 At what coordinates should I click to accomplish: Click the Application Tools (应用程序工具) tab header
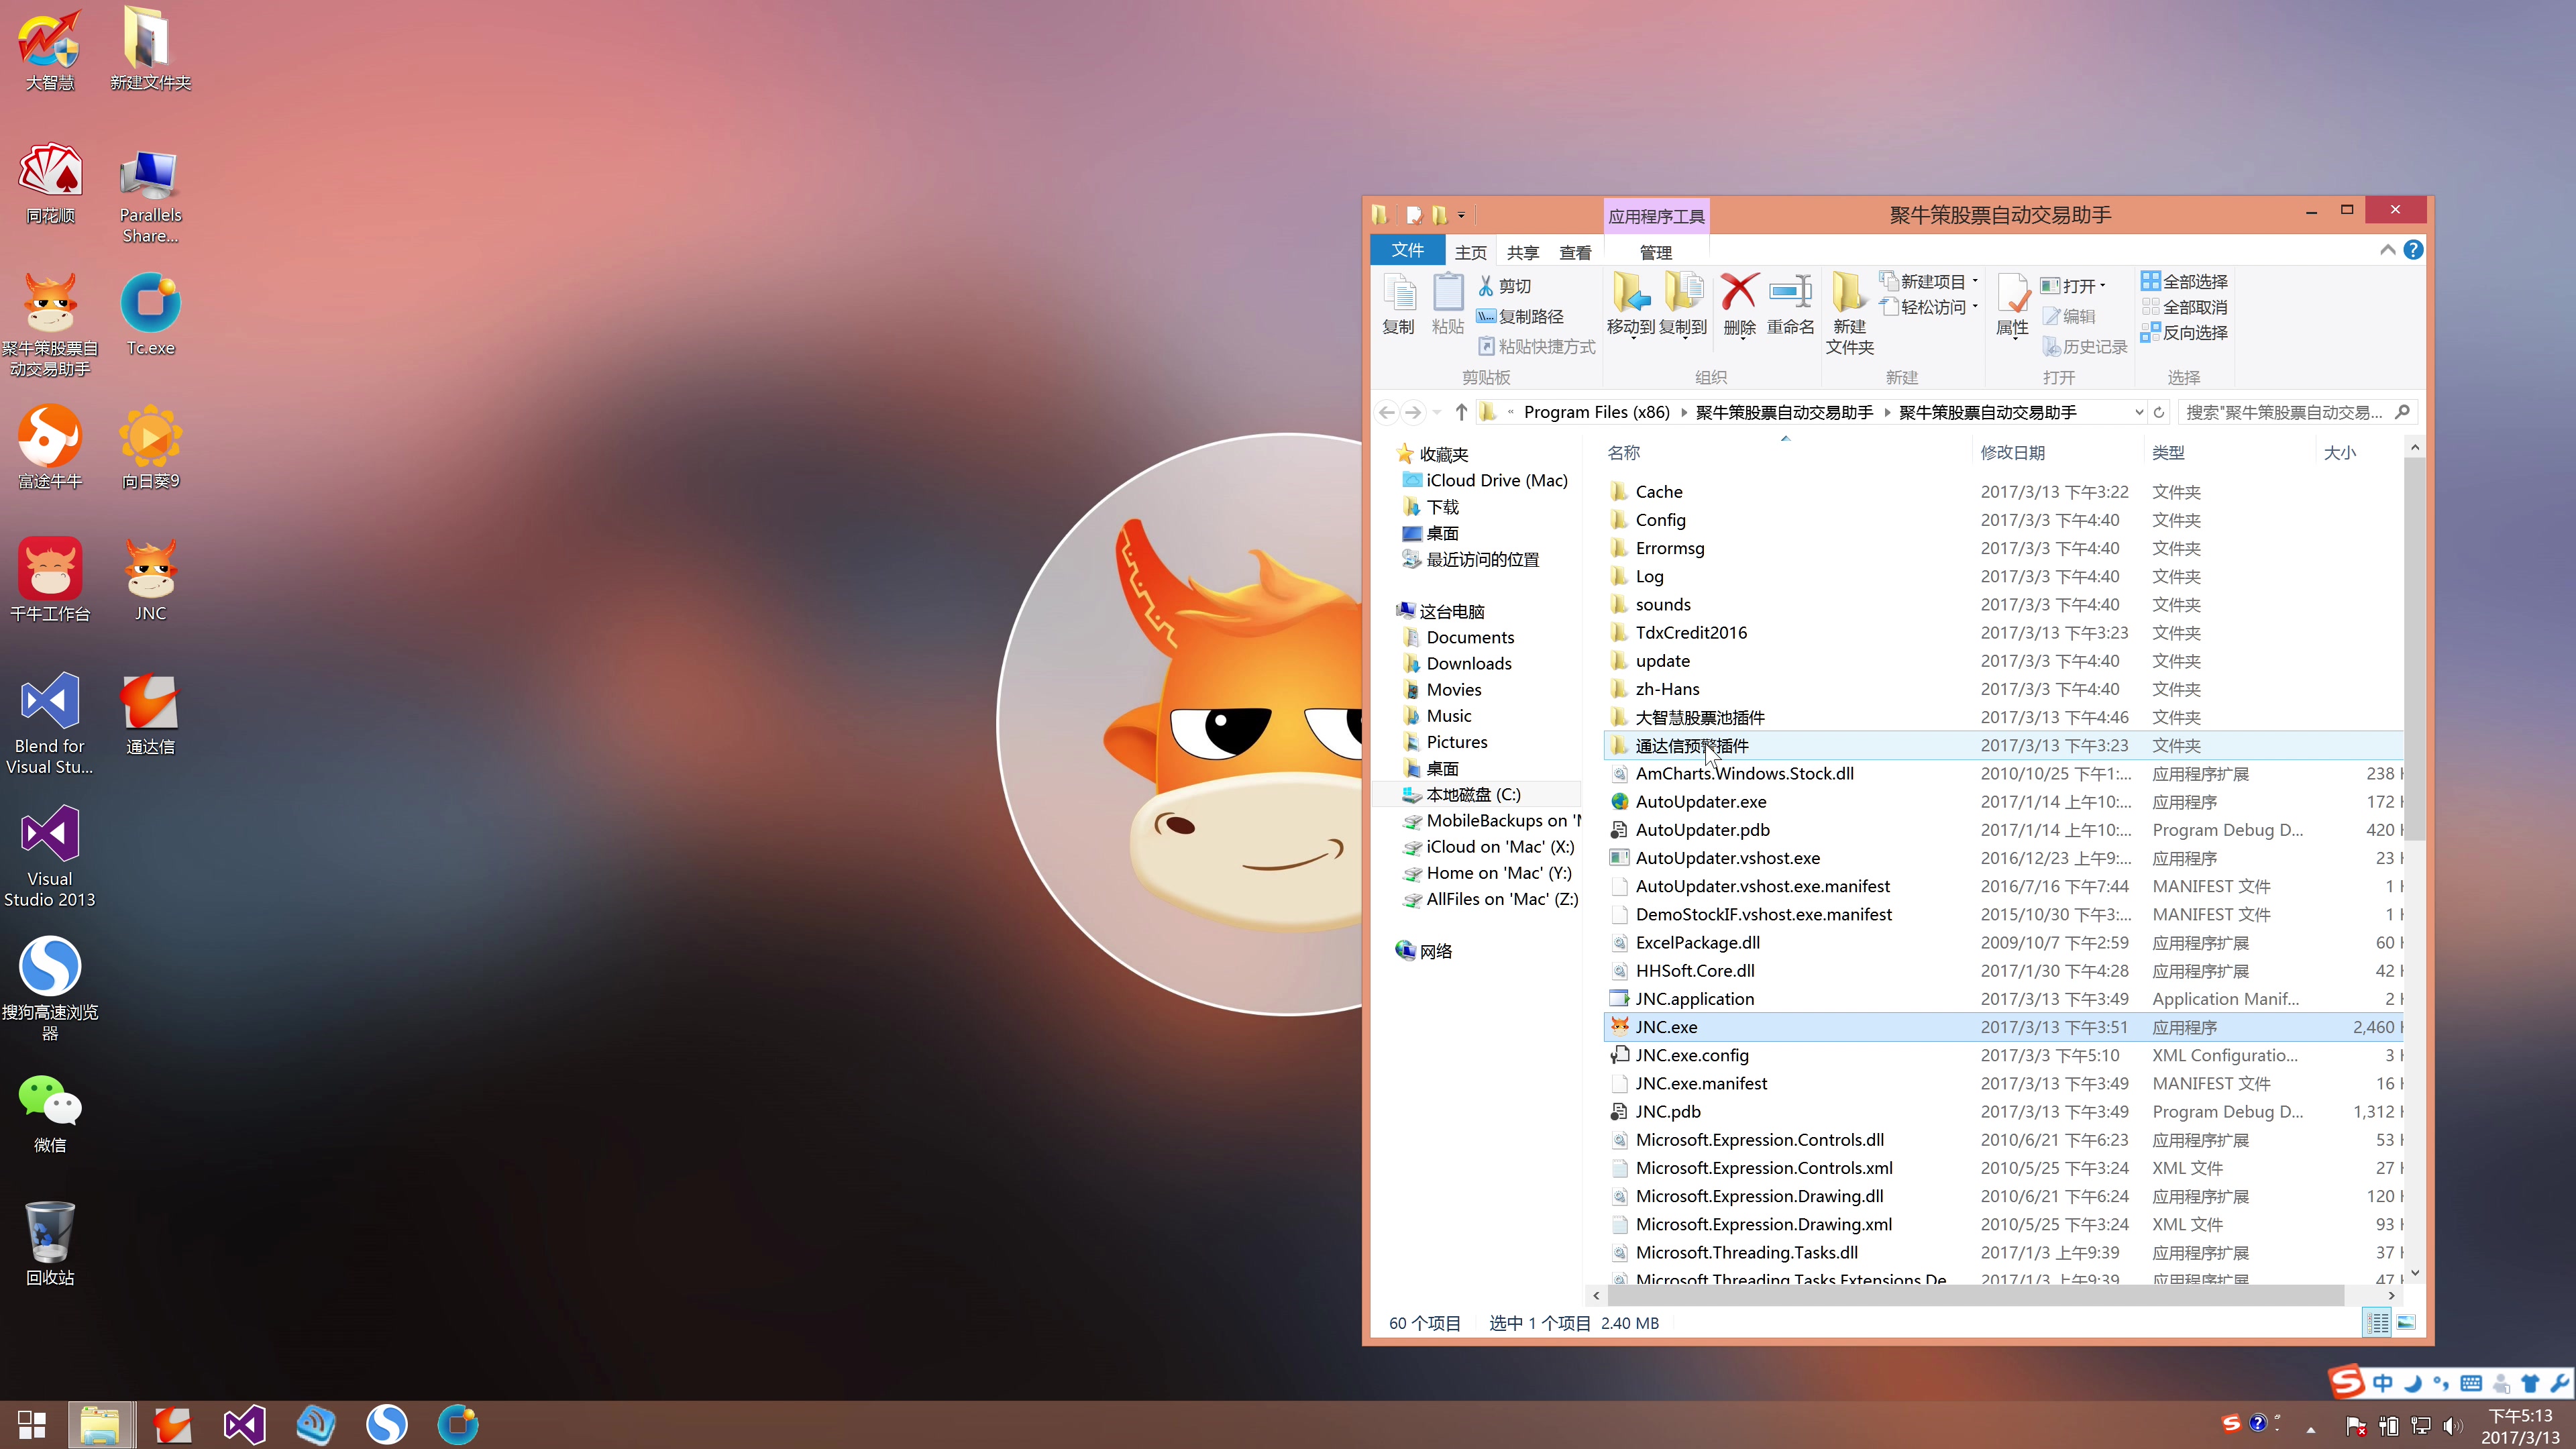(1656, 216)
